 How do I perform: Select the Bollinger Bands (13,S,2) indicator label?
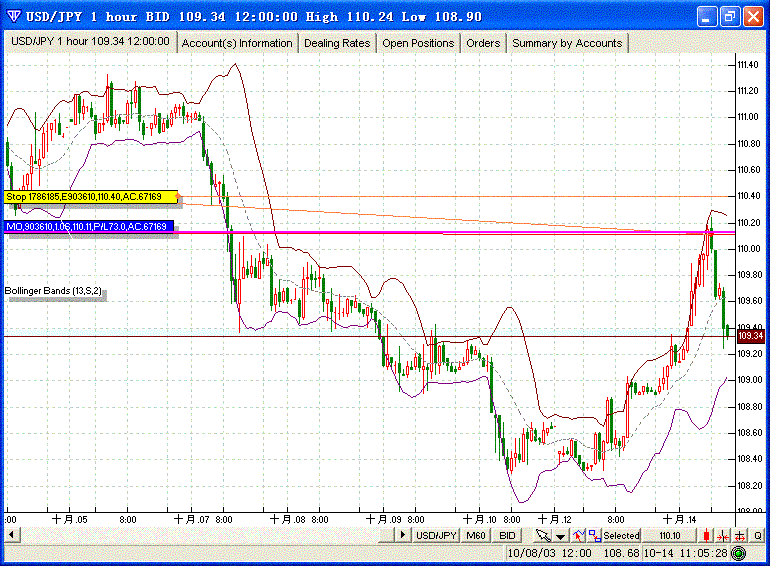[x=54, y=291]
